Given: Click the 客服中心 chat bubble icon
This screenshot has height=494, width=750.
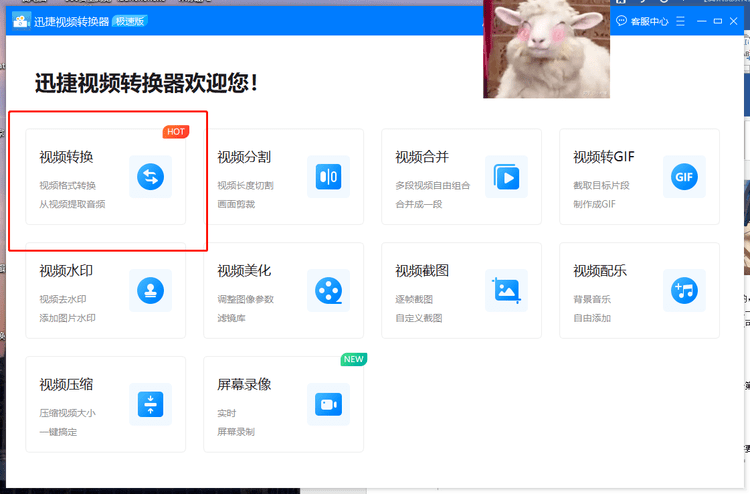Looking at the screenshot, I should coord(621,21).
